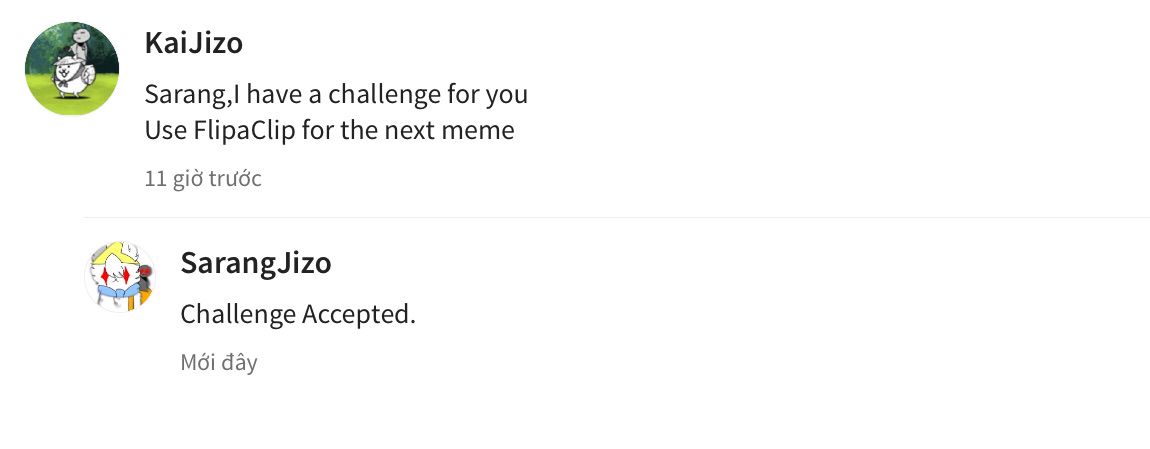The image size is (1150, 449).
Task: Click the "11 giờ trước" timestamp
Action: click(x=203, y=179)
